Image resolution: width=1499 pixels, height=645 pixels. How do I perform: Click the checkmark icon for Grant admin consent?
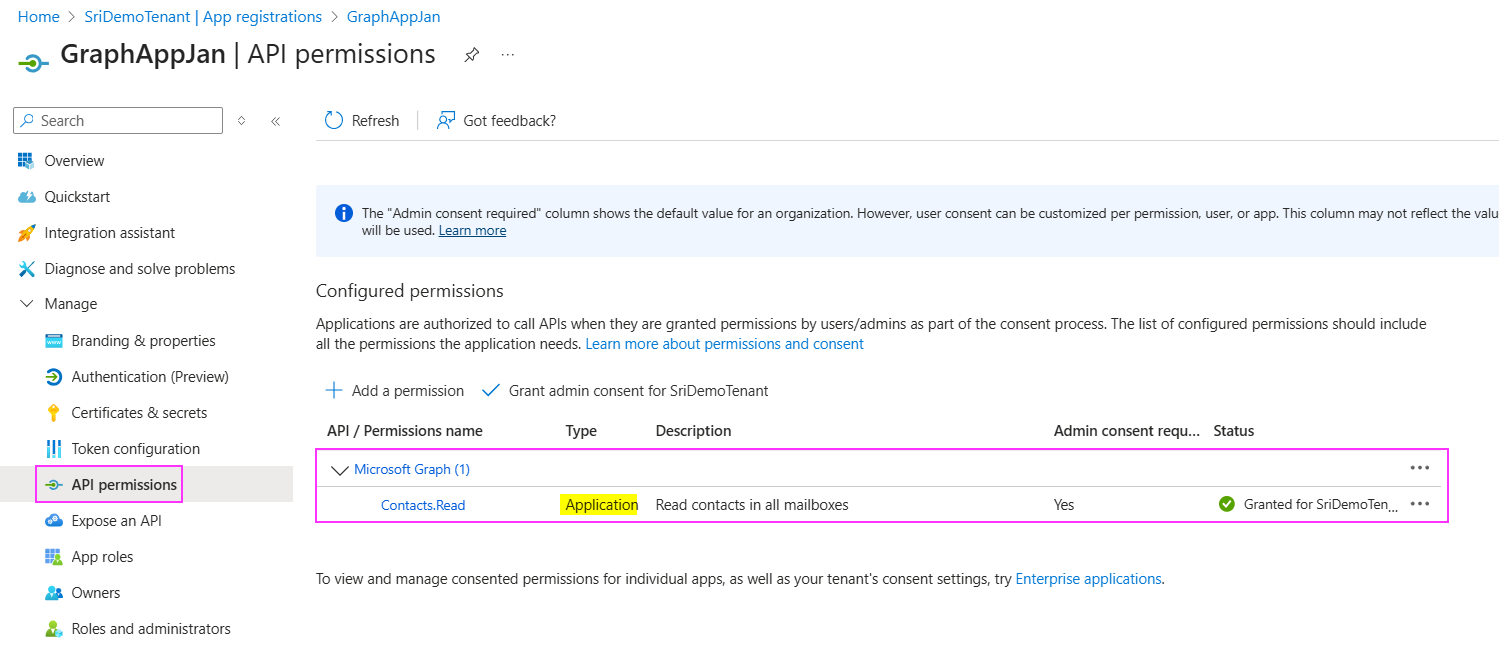pos(490,390)
